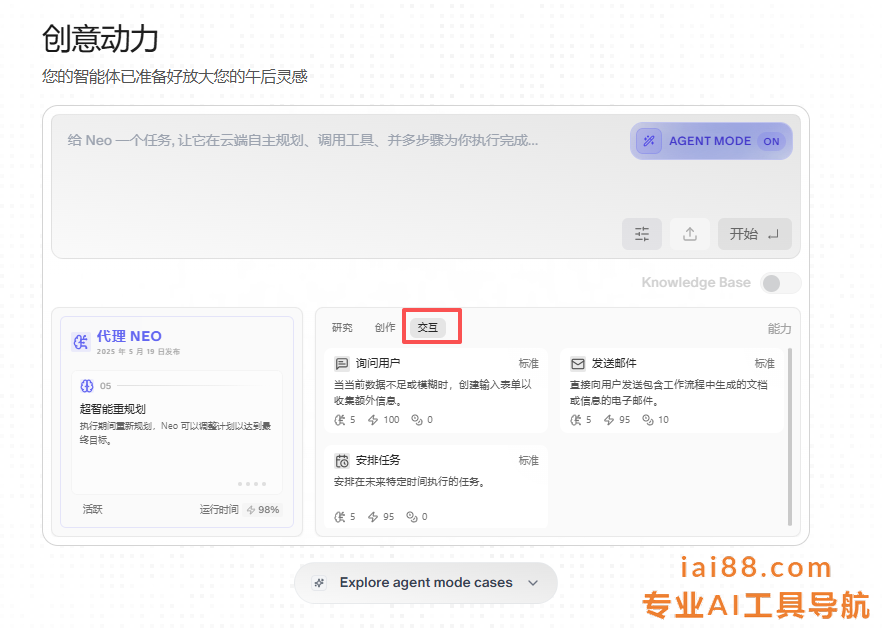Click the carousel dots on 超智能重规划 card
Screen dimensions: 882x631
[x=251, y=483]
